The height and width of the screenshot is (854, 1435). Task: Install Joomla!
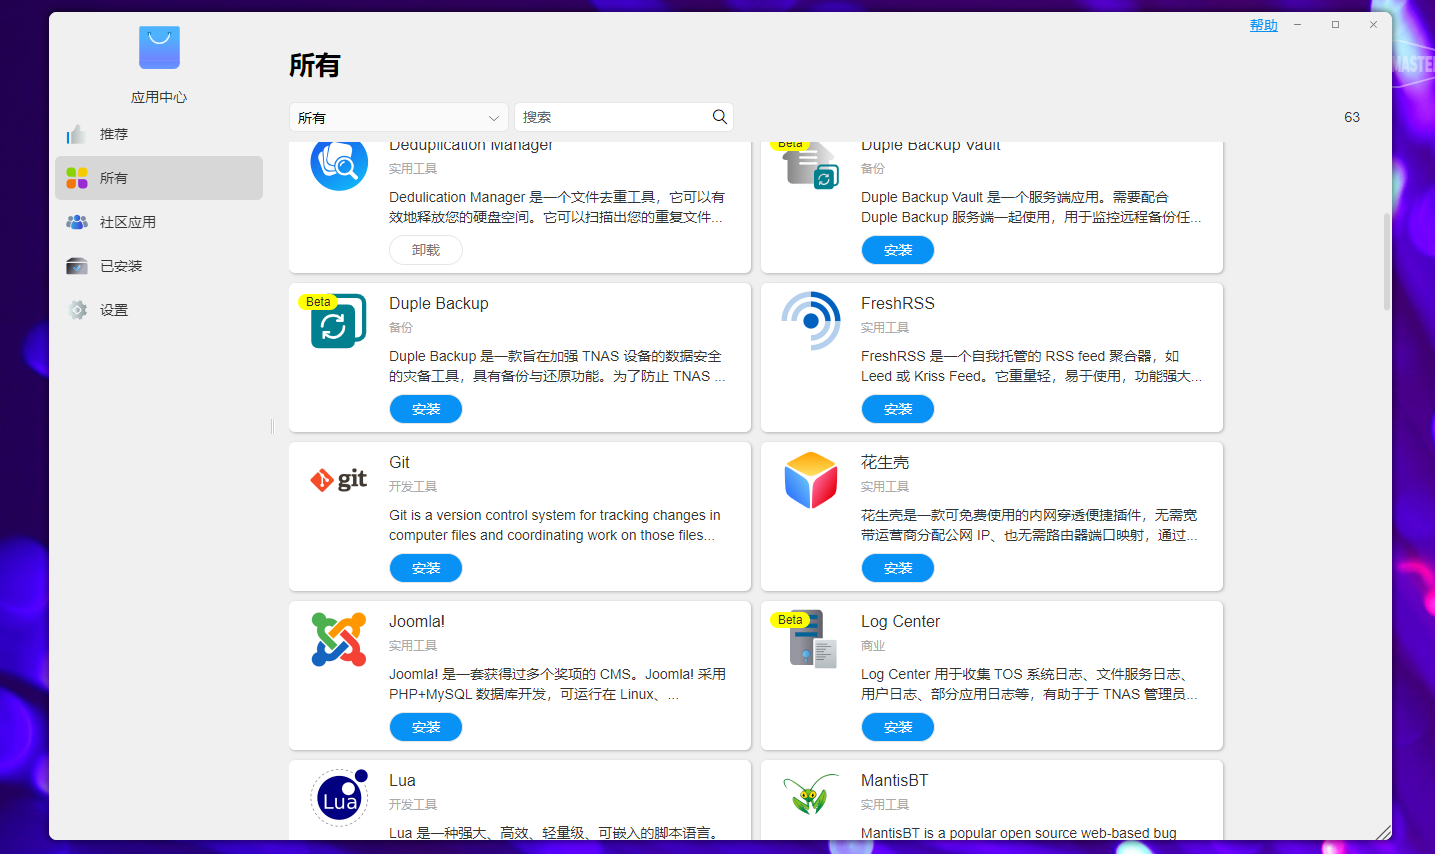click(426, 727)
